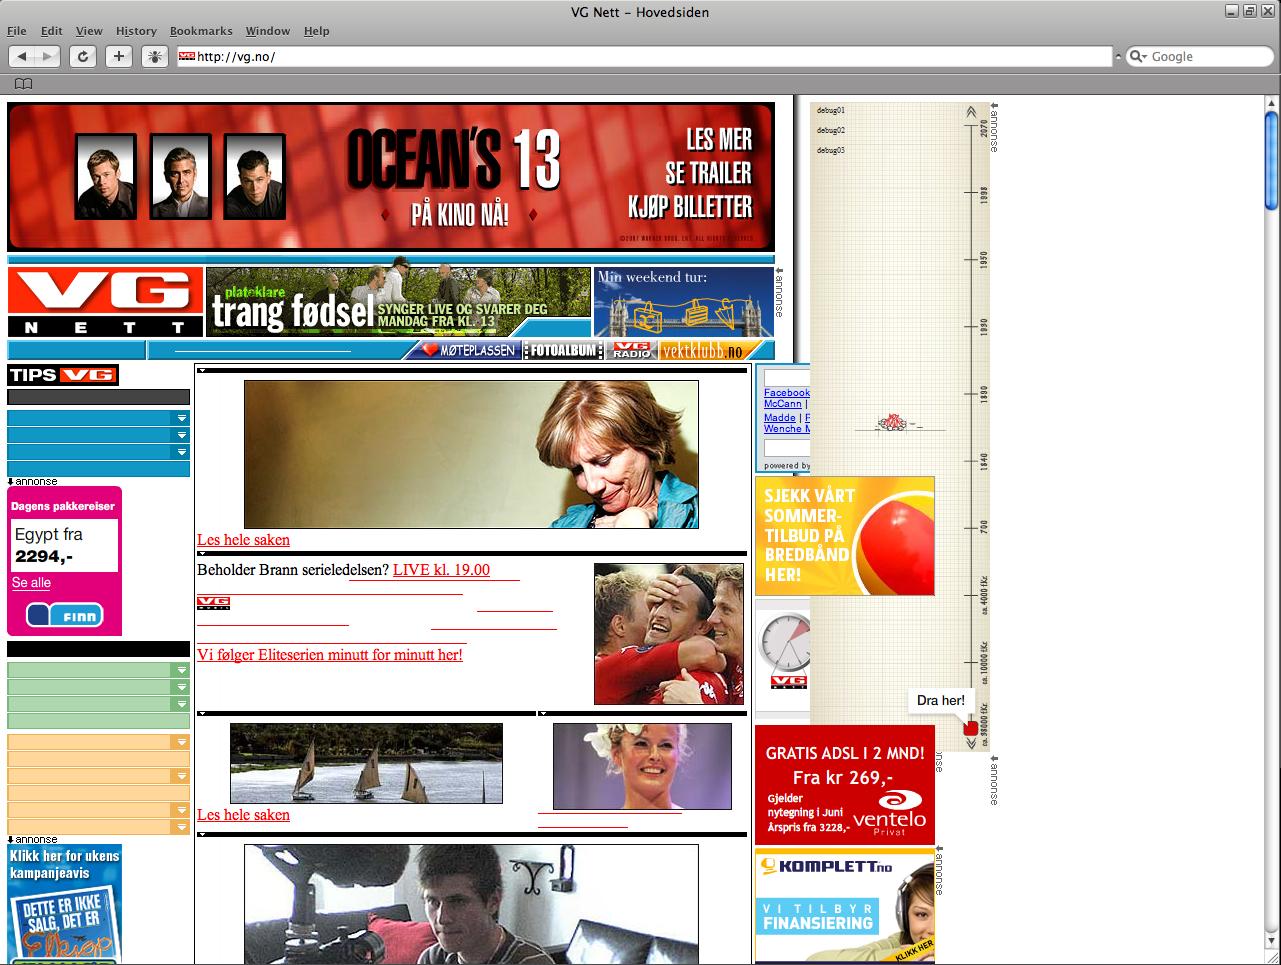Click the bug report spider icon
The image size is (1281, 965).
tap(154, 57)
